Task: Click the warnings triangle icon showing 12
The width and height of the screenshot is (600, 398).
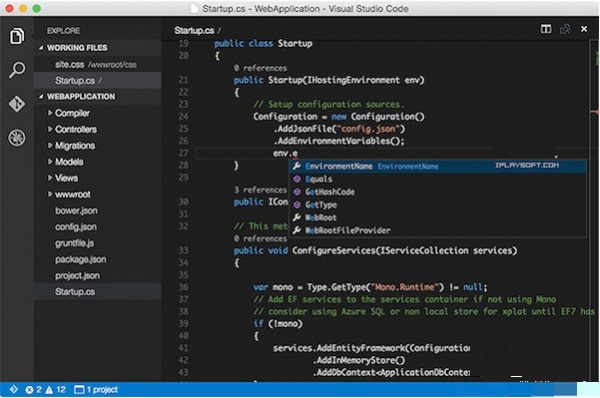Action: tap(49, 390)
